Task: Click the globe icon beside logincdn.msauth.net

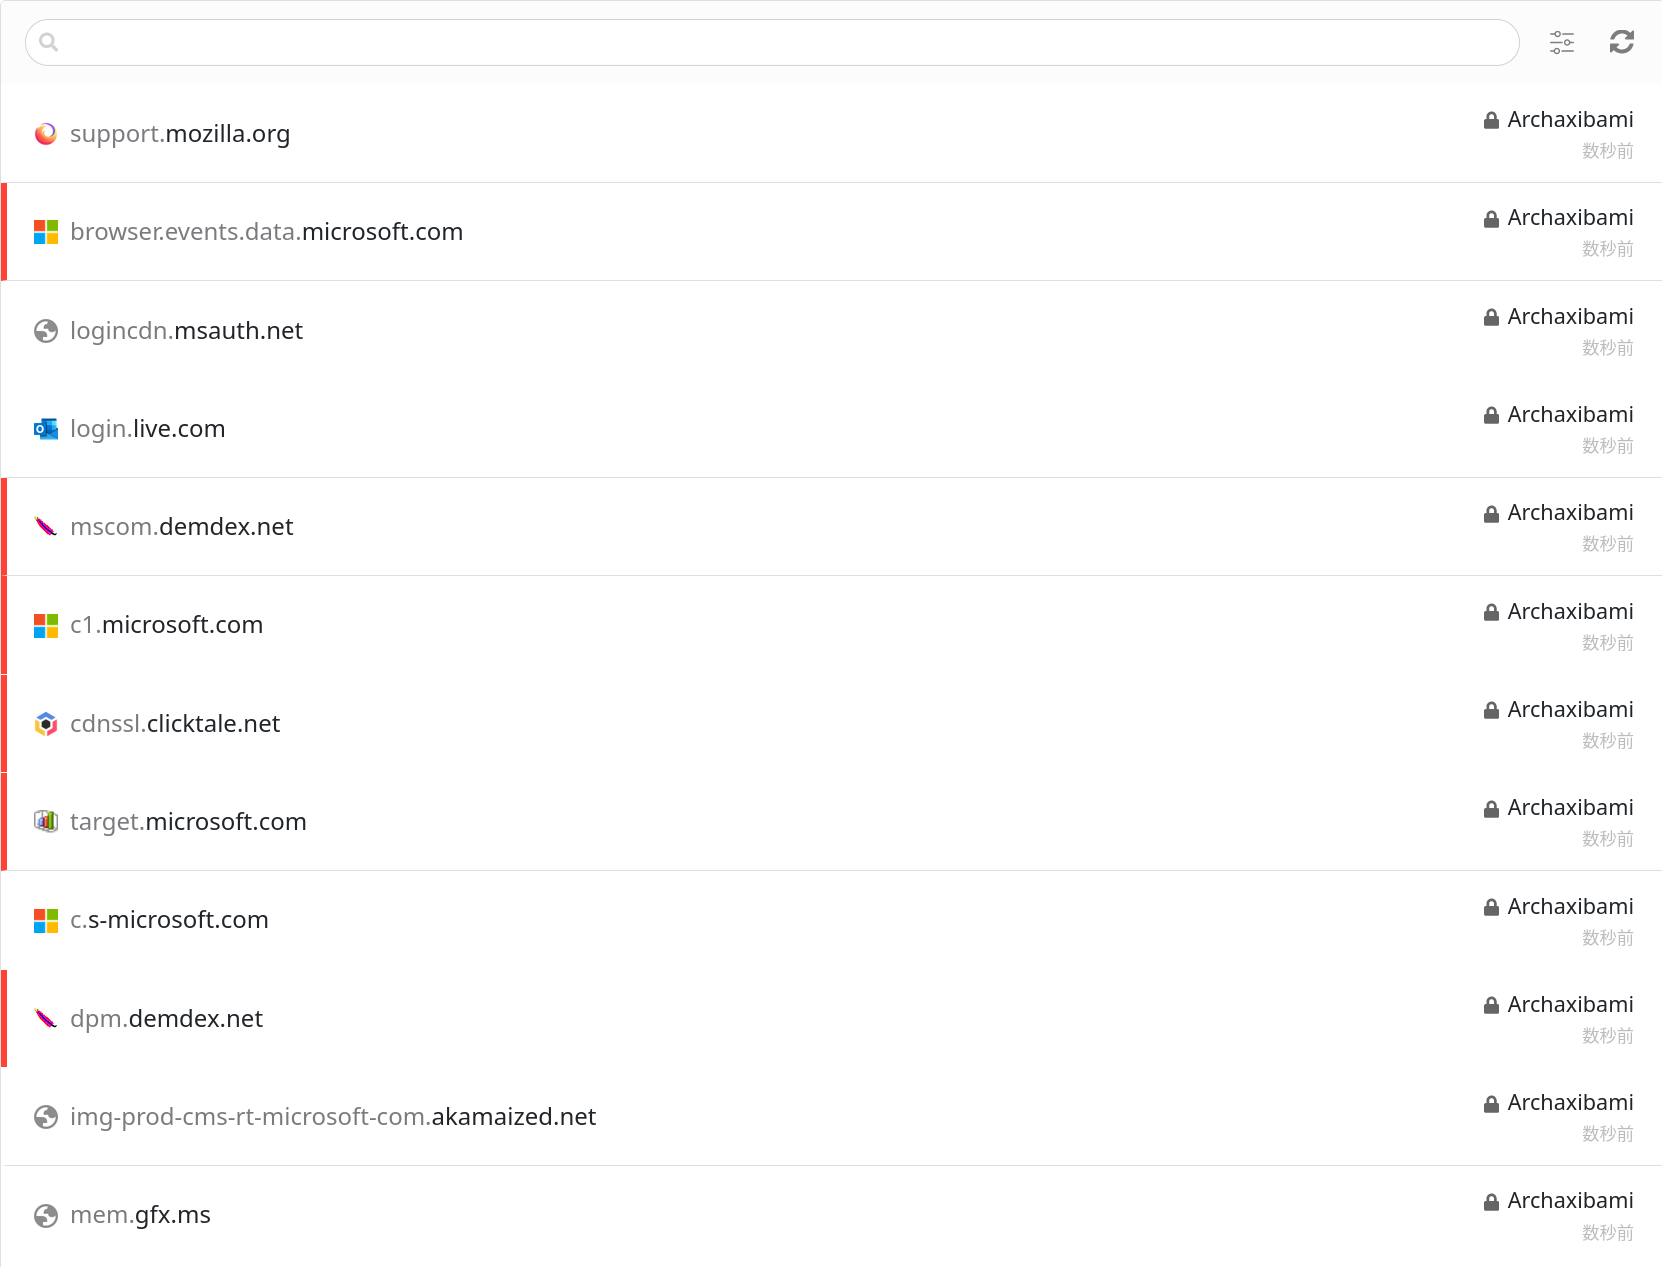Action: [x=46, y=331]
